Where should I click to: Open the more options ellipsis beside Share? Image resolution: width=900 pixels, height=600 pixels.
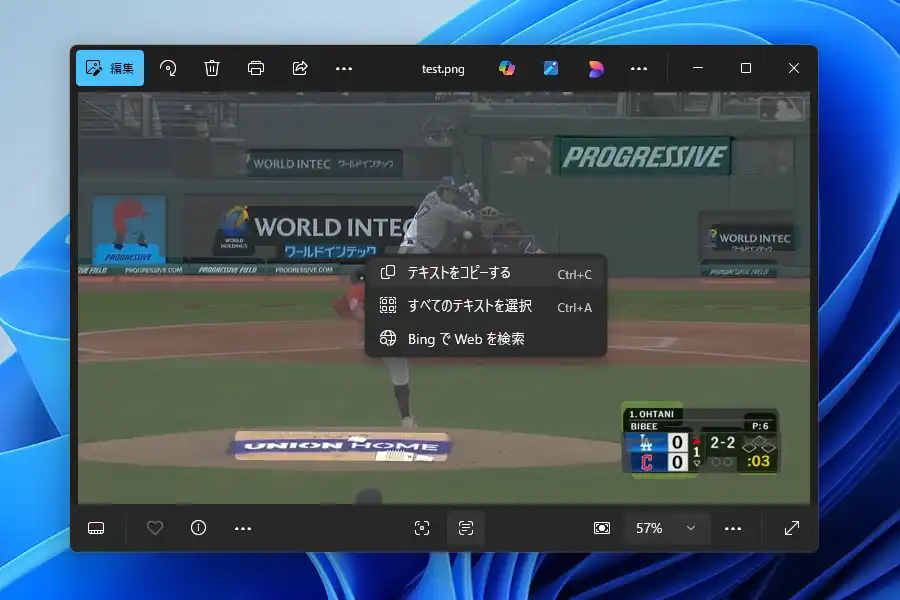(344, 68)
